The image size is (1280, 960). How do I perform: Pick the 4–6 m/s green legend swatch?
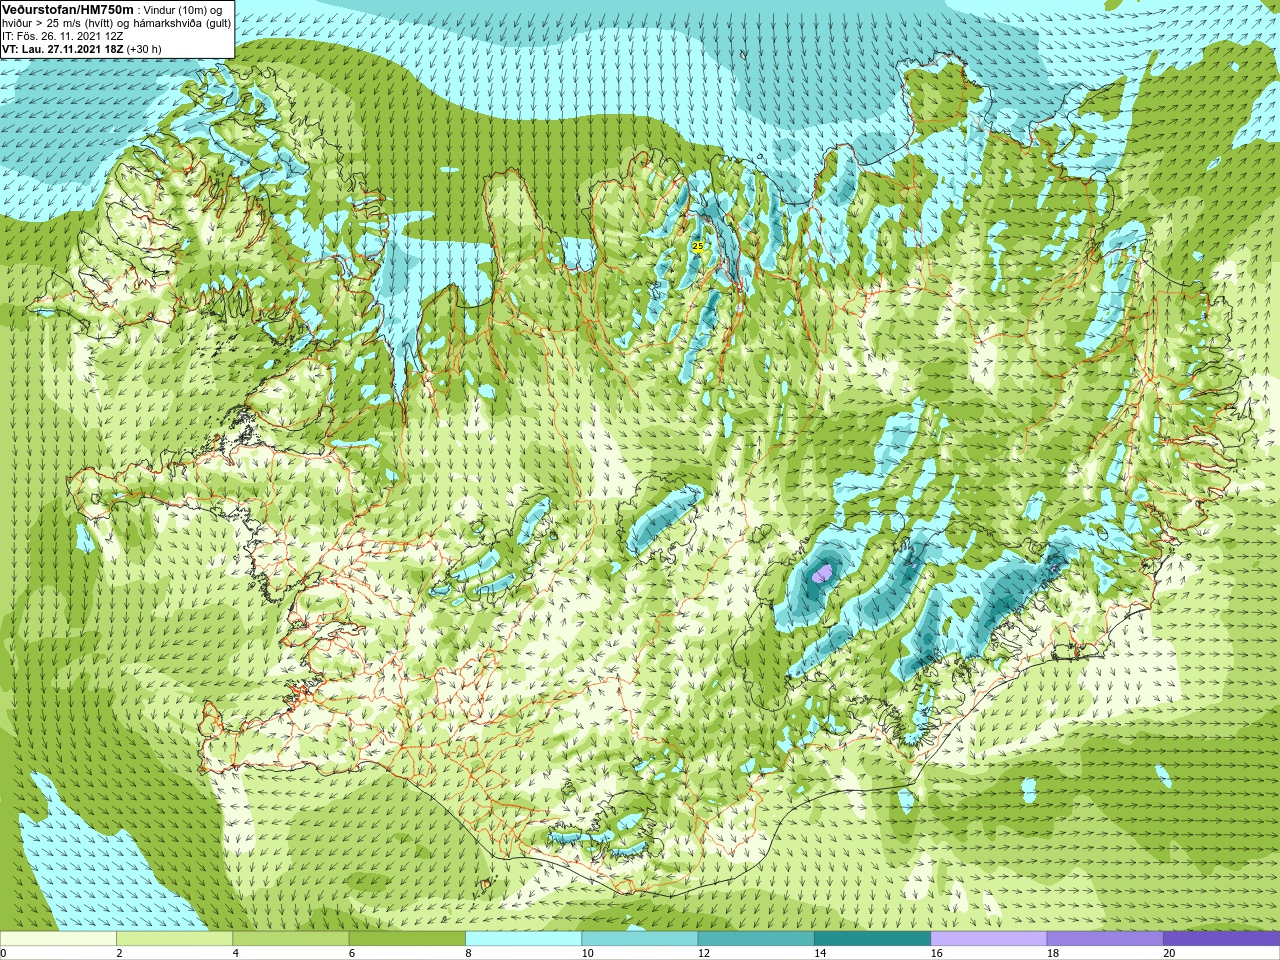point(291,939)
